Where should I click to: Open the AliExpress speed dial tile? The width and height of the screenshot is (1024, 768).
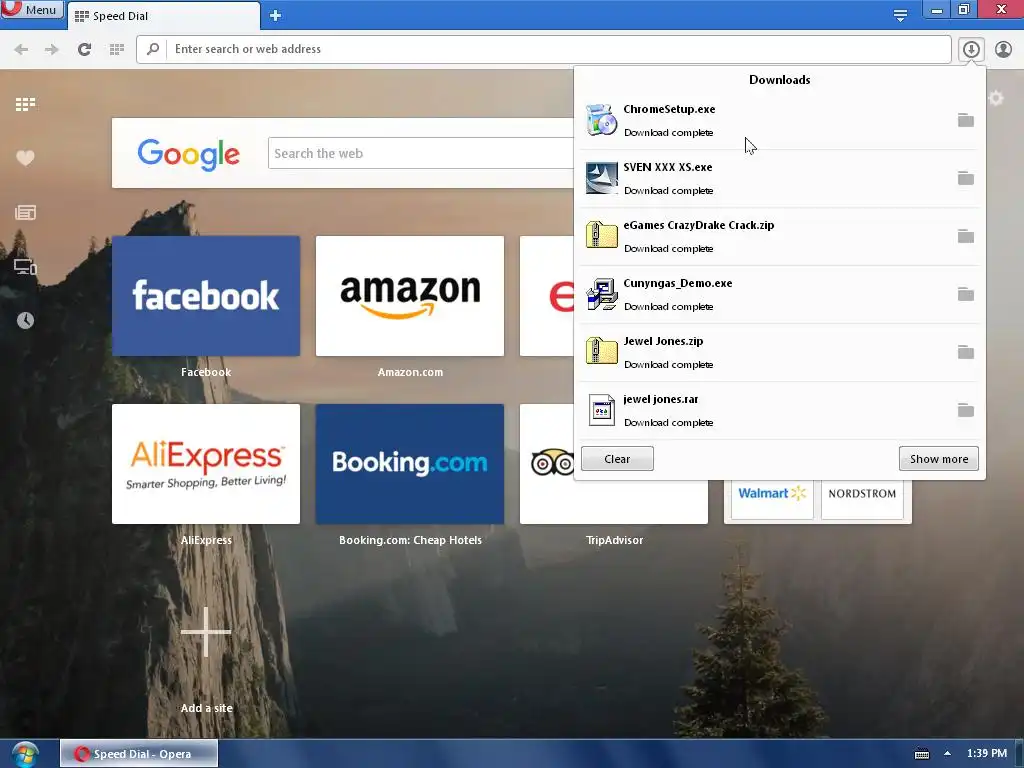pos(206,464)
